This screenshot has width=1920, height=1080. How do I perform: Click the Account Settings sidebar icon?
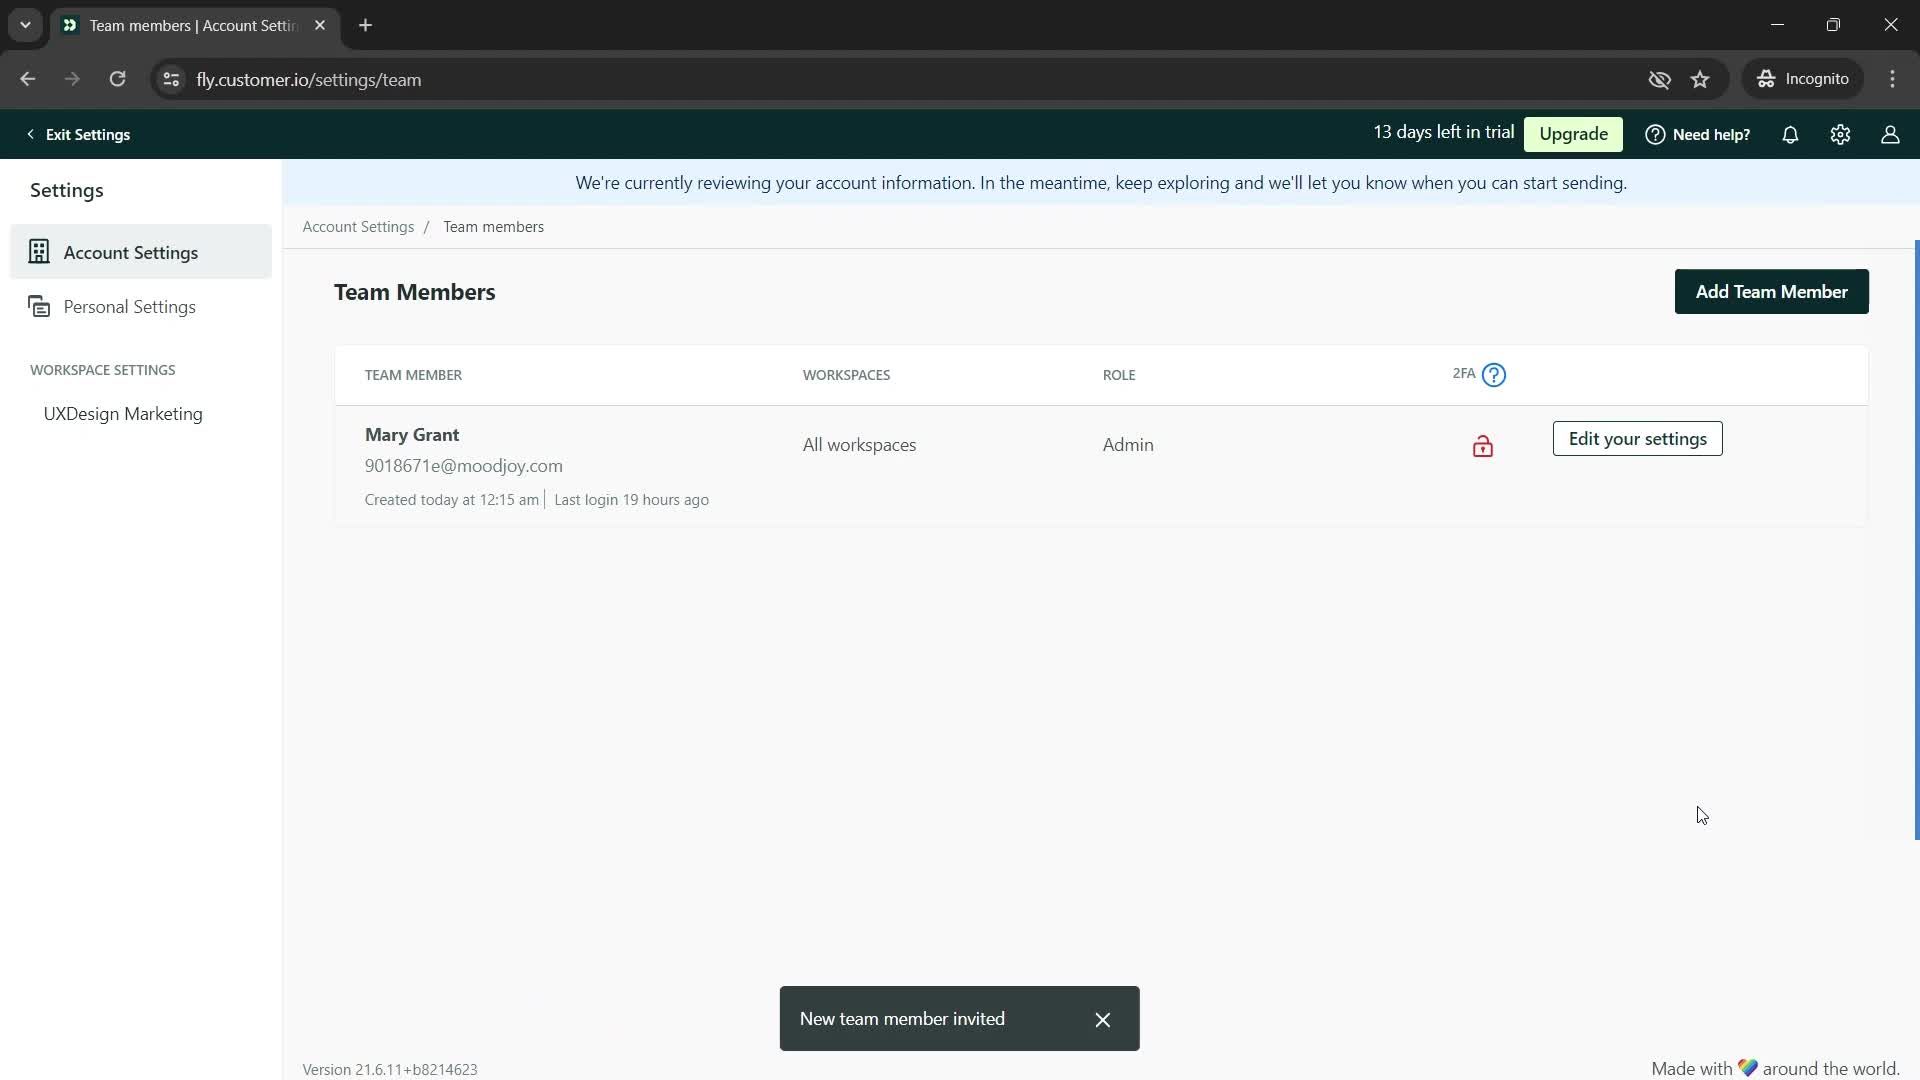38,253
